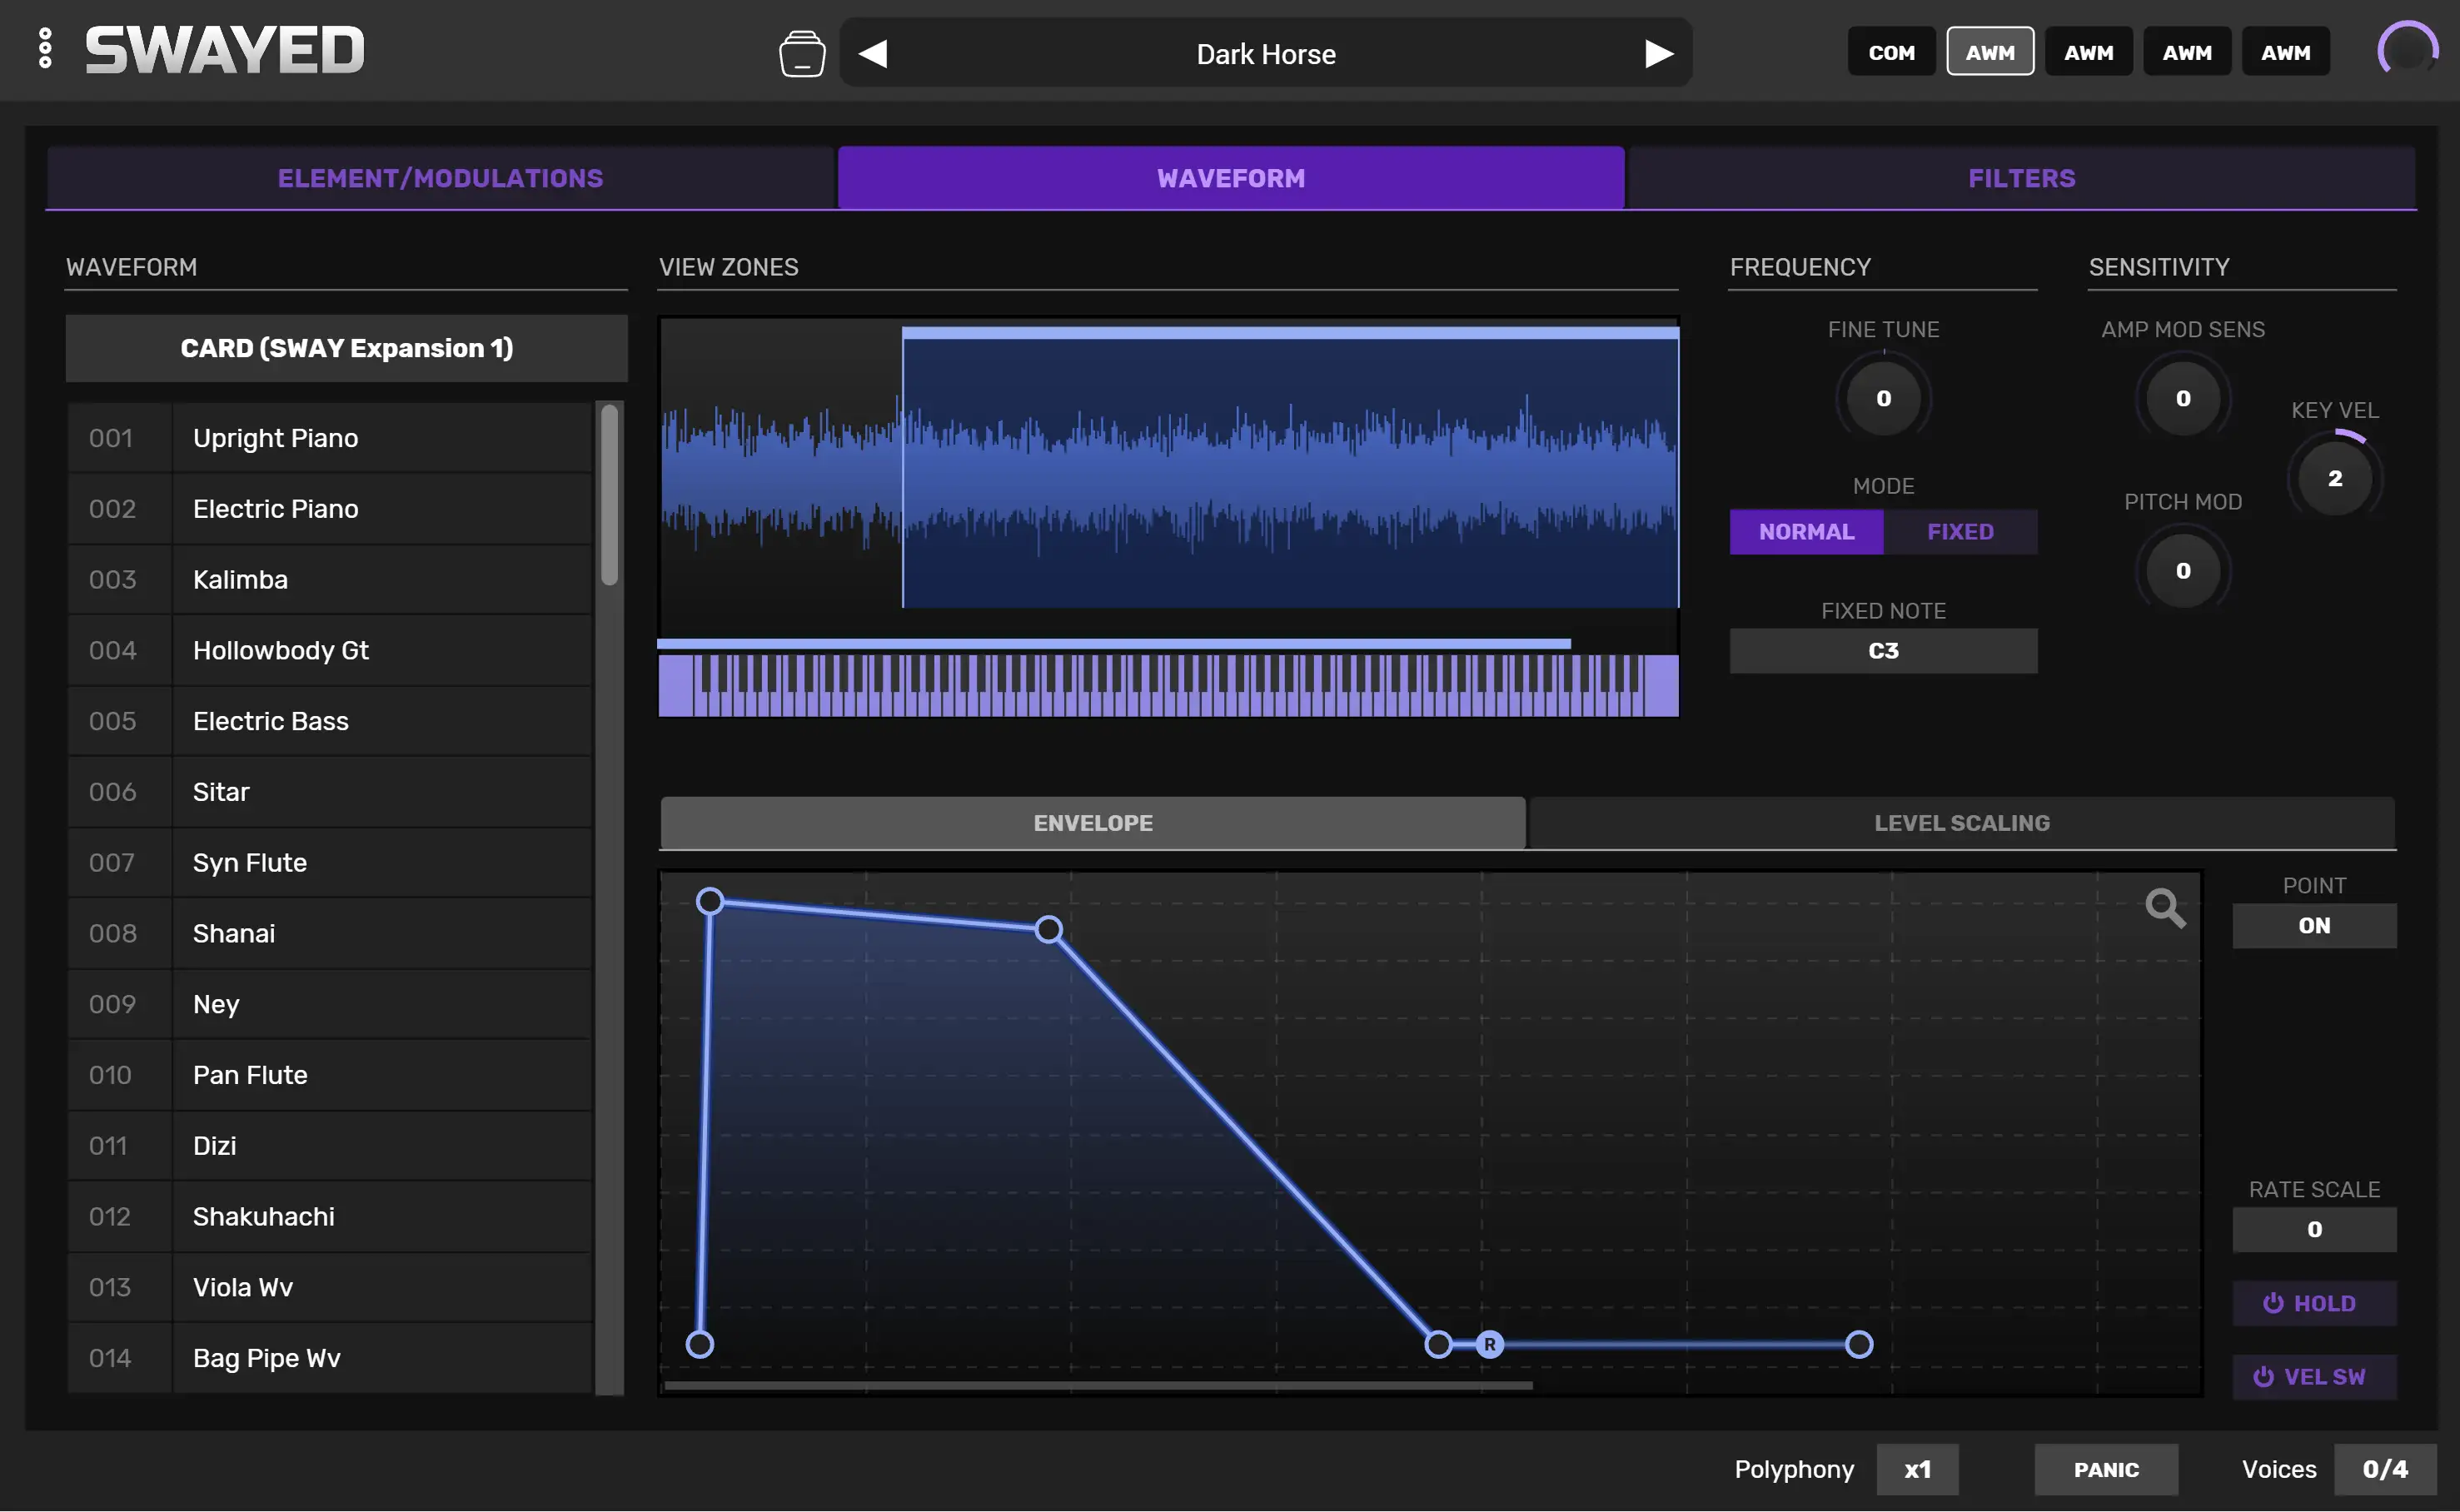Click the preset library bucket icon

point(801,53)
